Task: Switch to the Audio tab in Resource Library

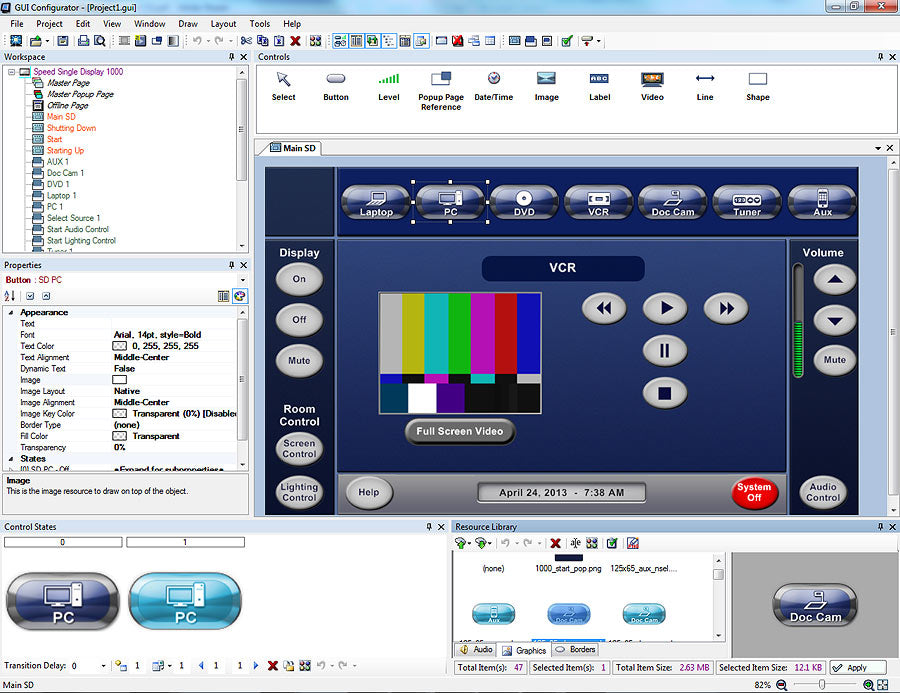Action: (476, 649)
